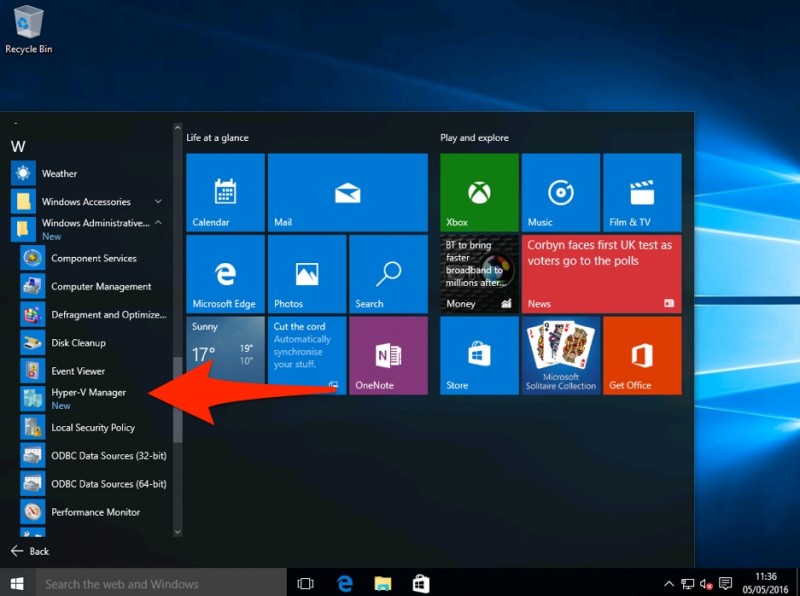This screenshot has width=800, height=596.
Task: Click the Hyper-V Manager text label
Action: click(x=89, y=392)
